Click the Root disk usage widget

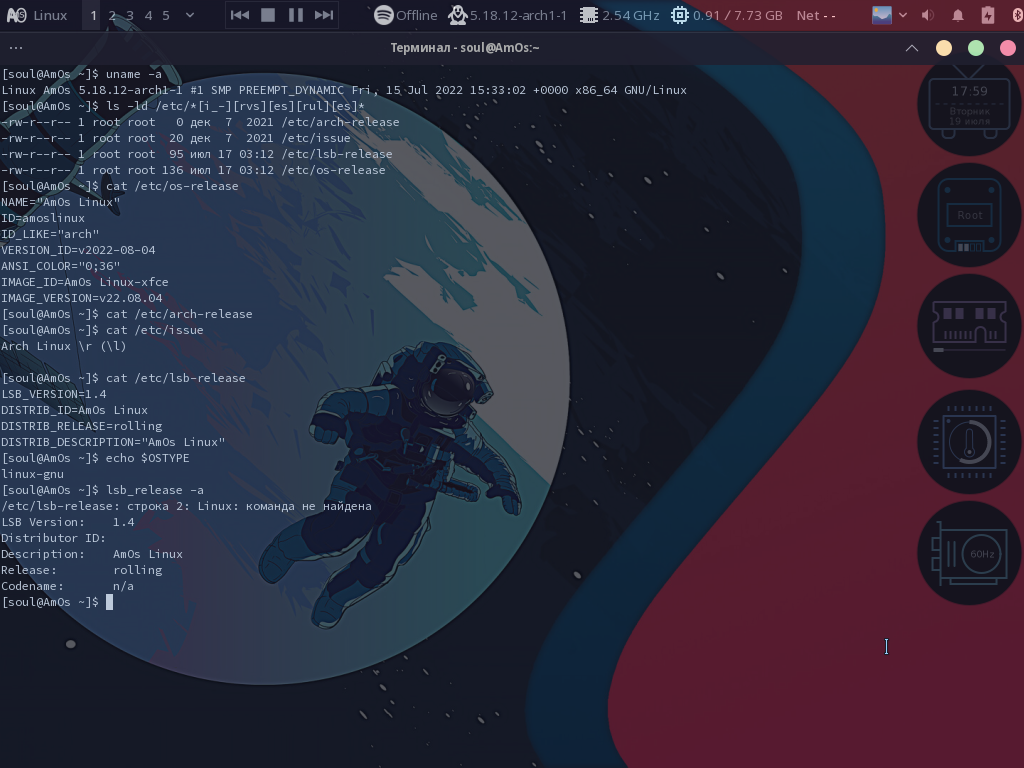969,215
